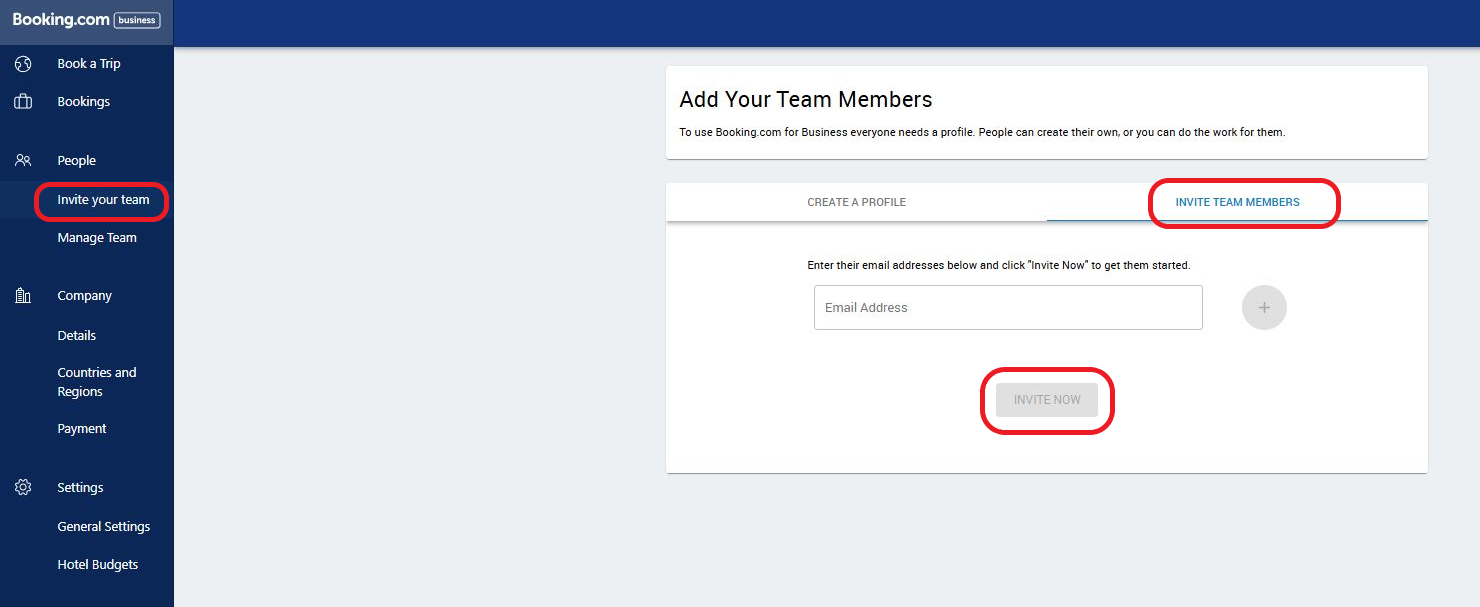This screenshot has width=1480, height=607.
Task: Open Countries and Regions settings
Action: [97, 382]
